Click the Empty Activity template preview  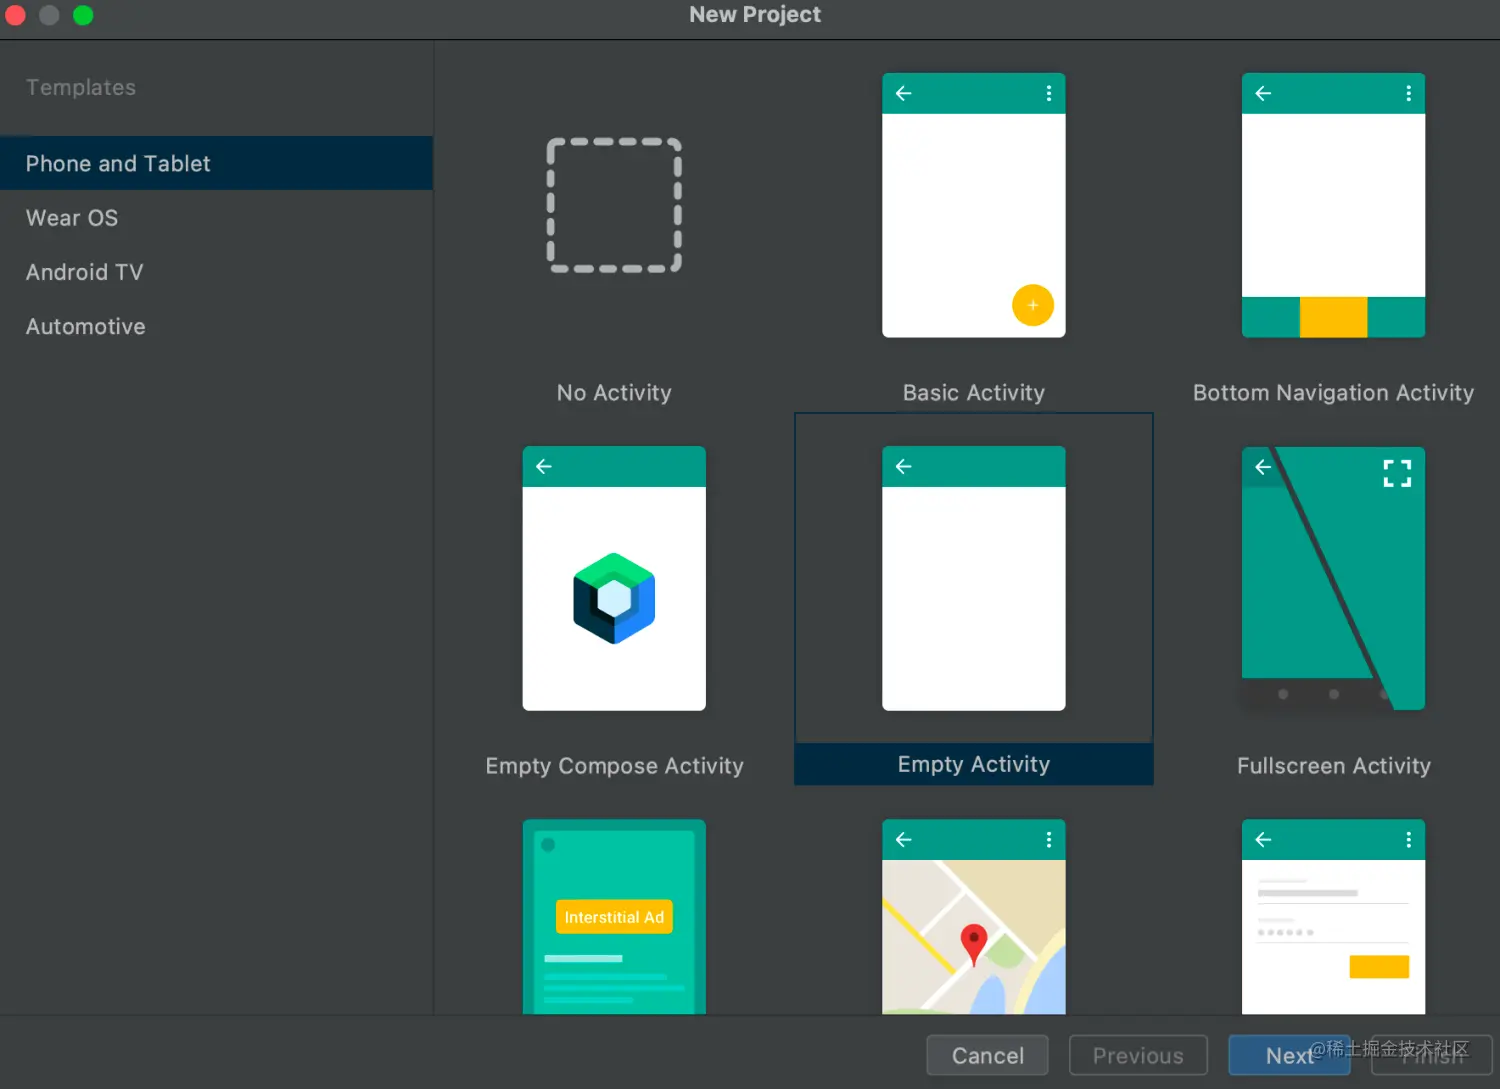tap(974, 578)
